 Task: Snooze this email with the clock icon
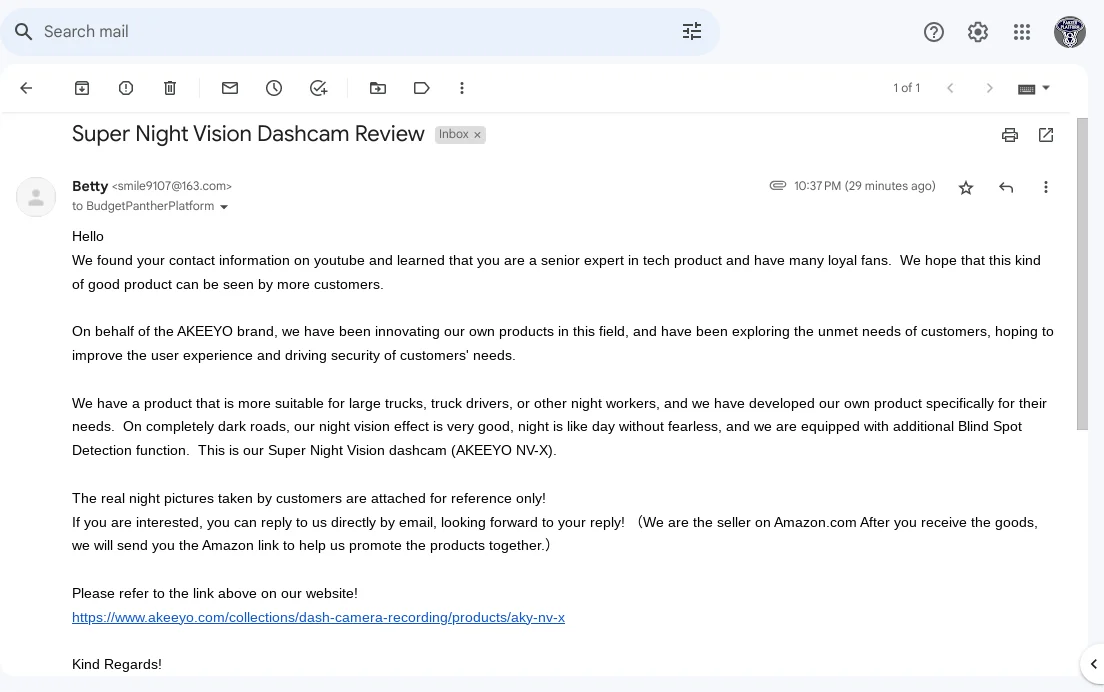click(x=274, y=88)
